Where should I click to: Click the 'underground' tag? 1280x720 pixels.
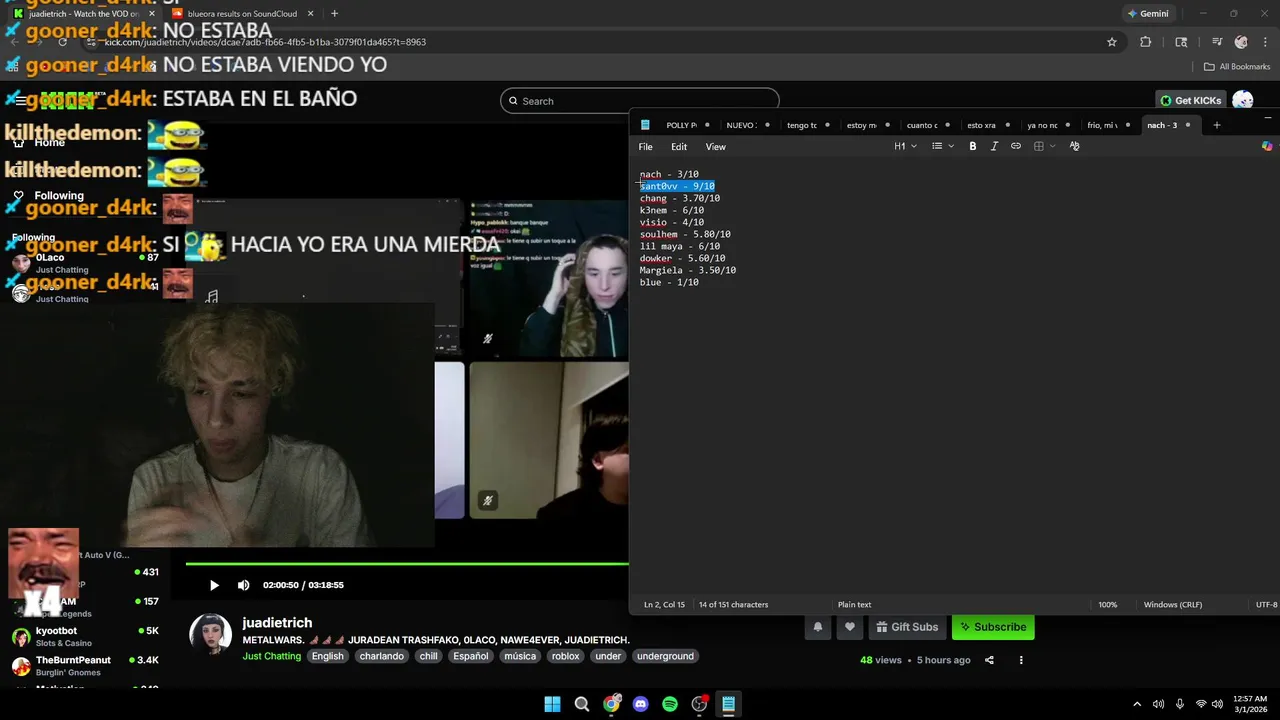tap(665, 656)
